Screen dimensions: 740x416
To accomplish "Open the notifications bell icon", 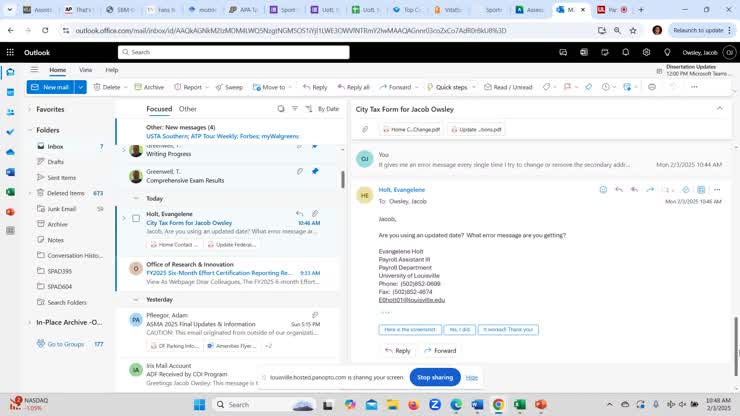I will 625,52.
